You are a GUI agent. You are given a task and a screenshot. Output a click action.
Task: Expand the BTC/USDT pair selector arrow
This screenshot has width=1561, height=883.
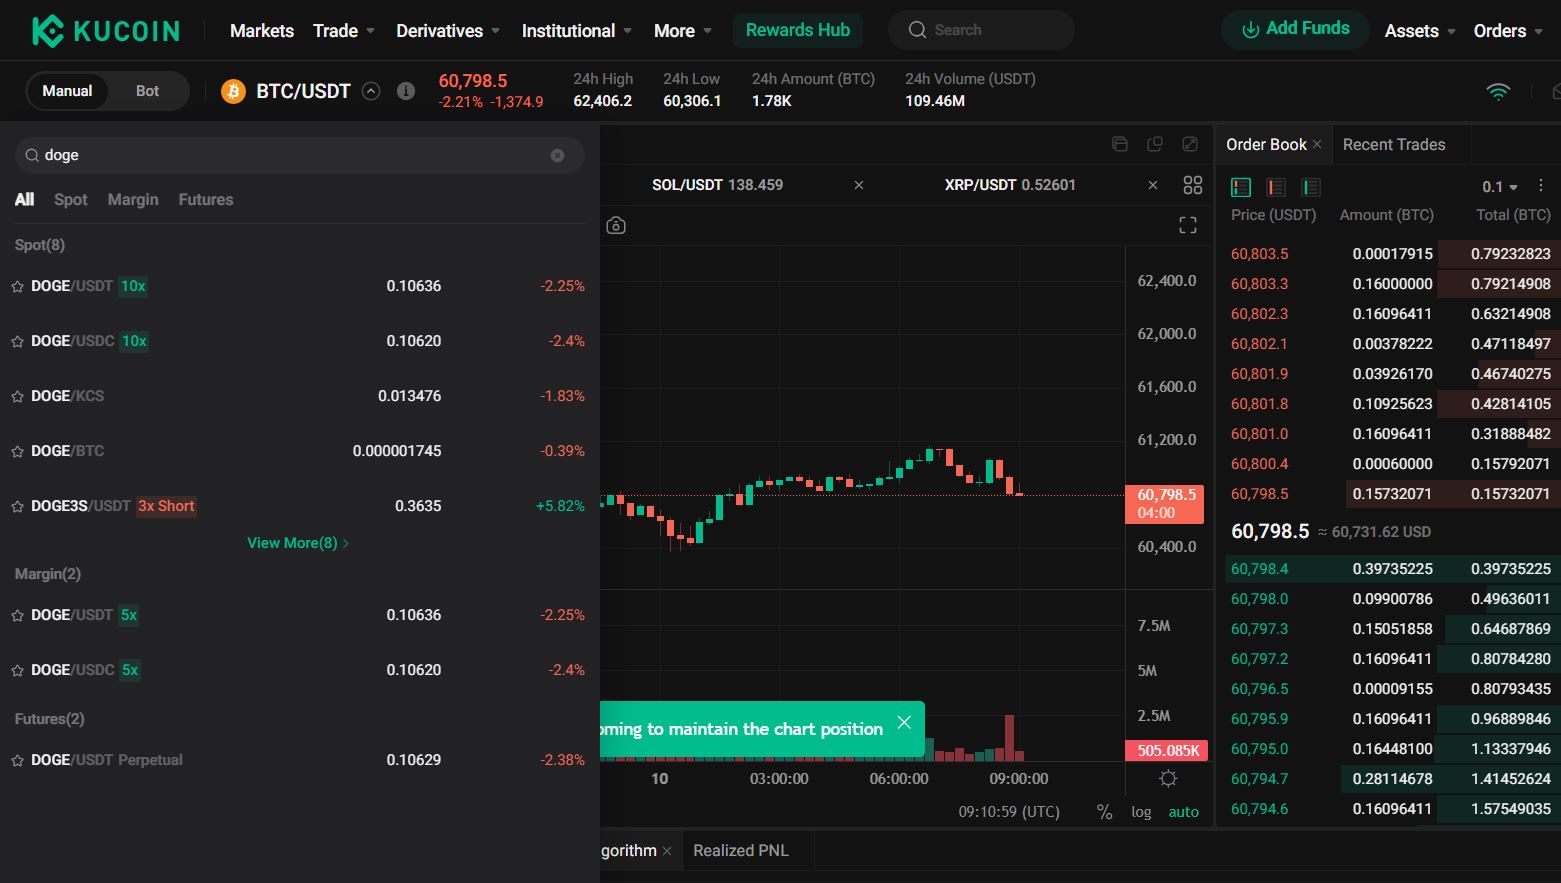(x=371, y=91)
